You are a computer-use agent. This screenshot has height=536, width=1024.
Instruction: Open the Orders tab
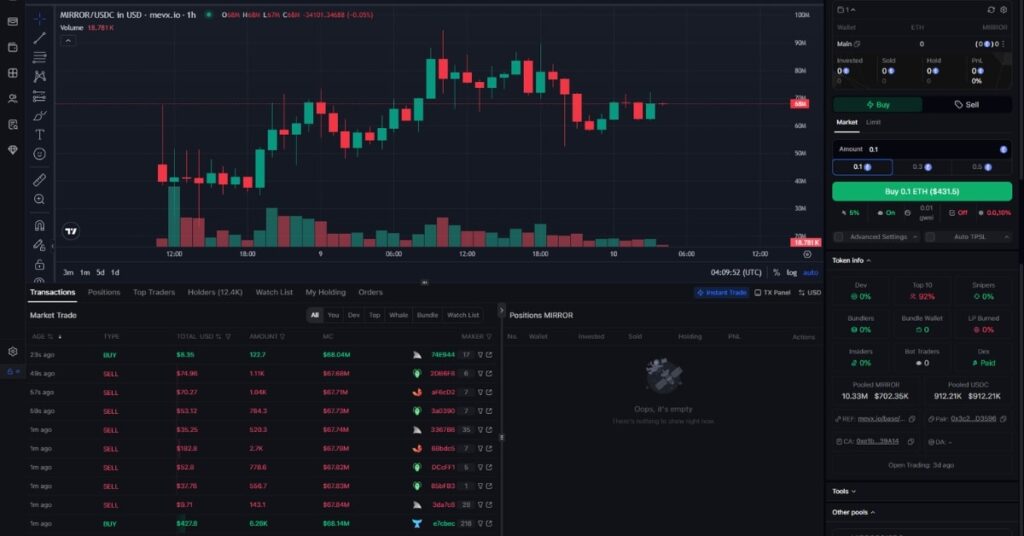(370, 292)
